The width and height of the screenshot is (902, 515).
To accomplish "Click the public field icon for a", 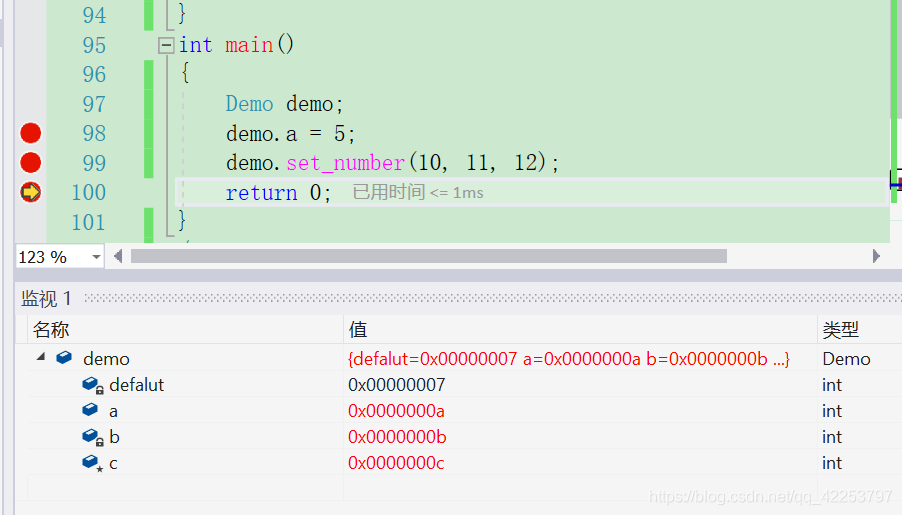I will tap(90, 410).
